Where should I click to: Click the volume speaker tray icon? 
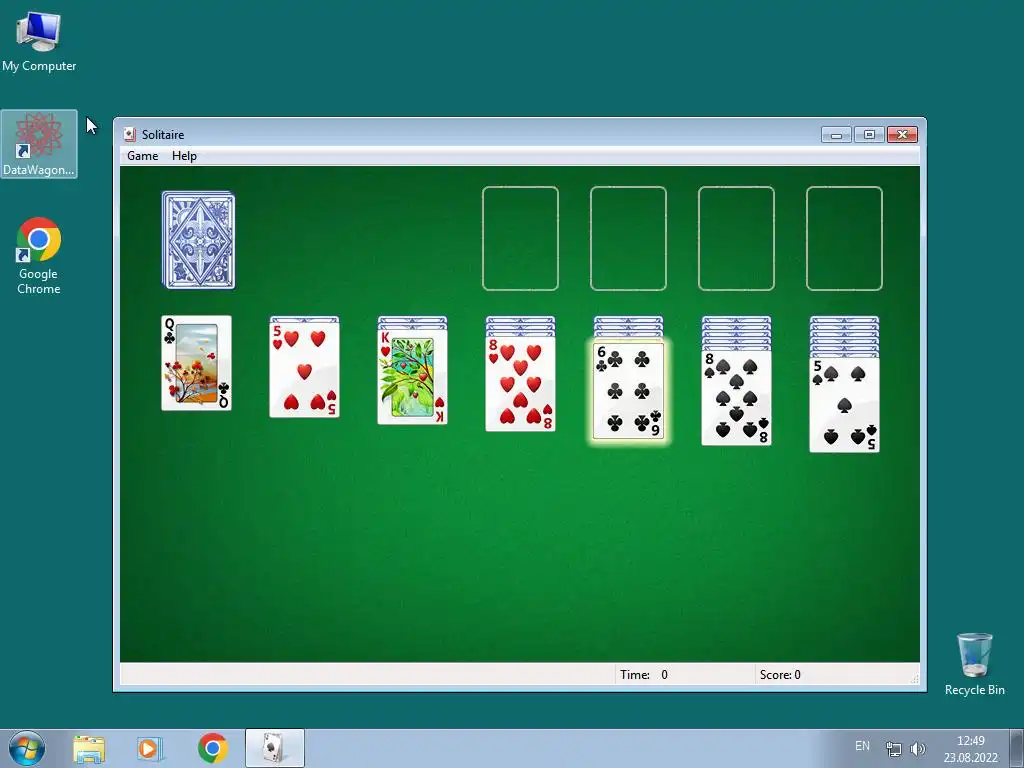tap(918, 748)
